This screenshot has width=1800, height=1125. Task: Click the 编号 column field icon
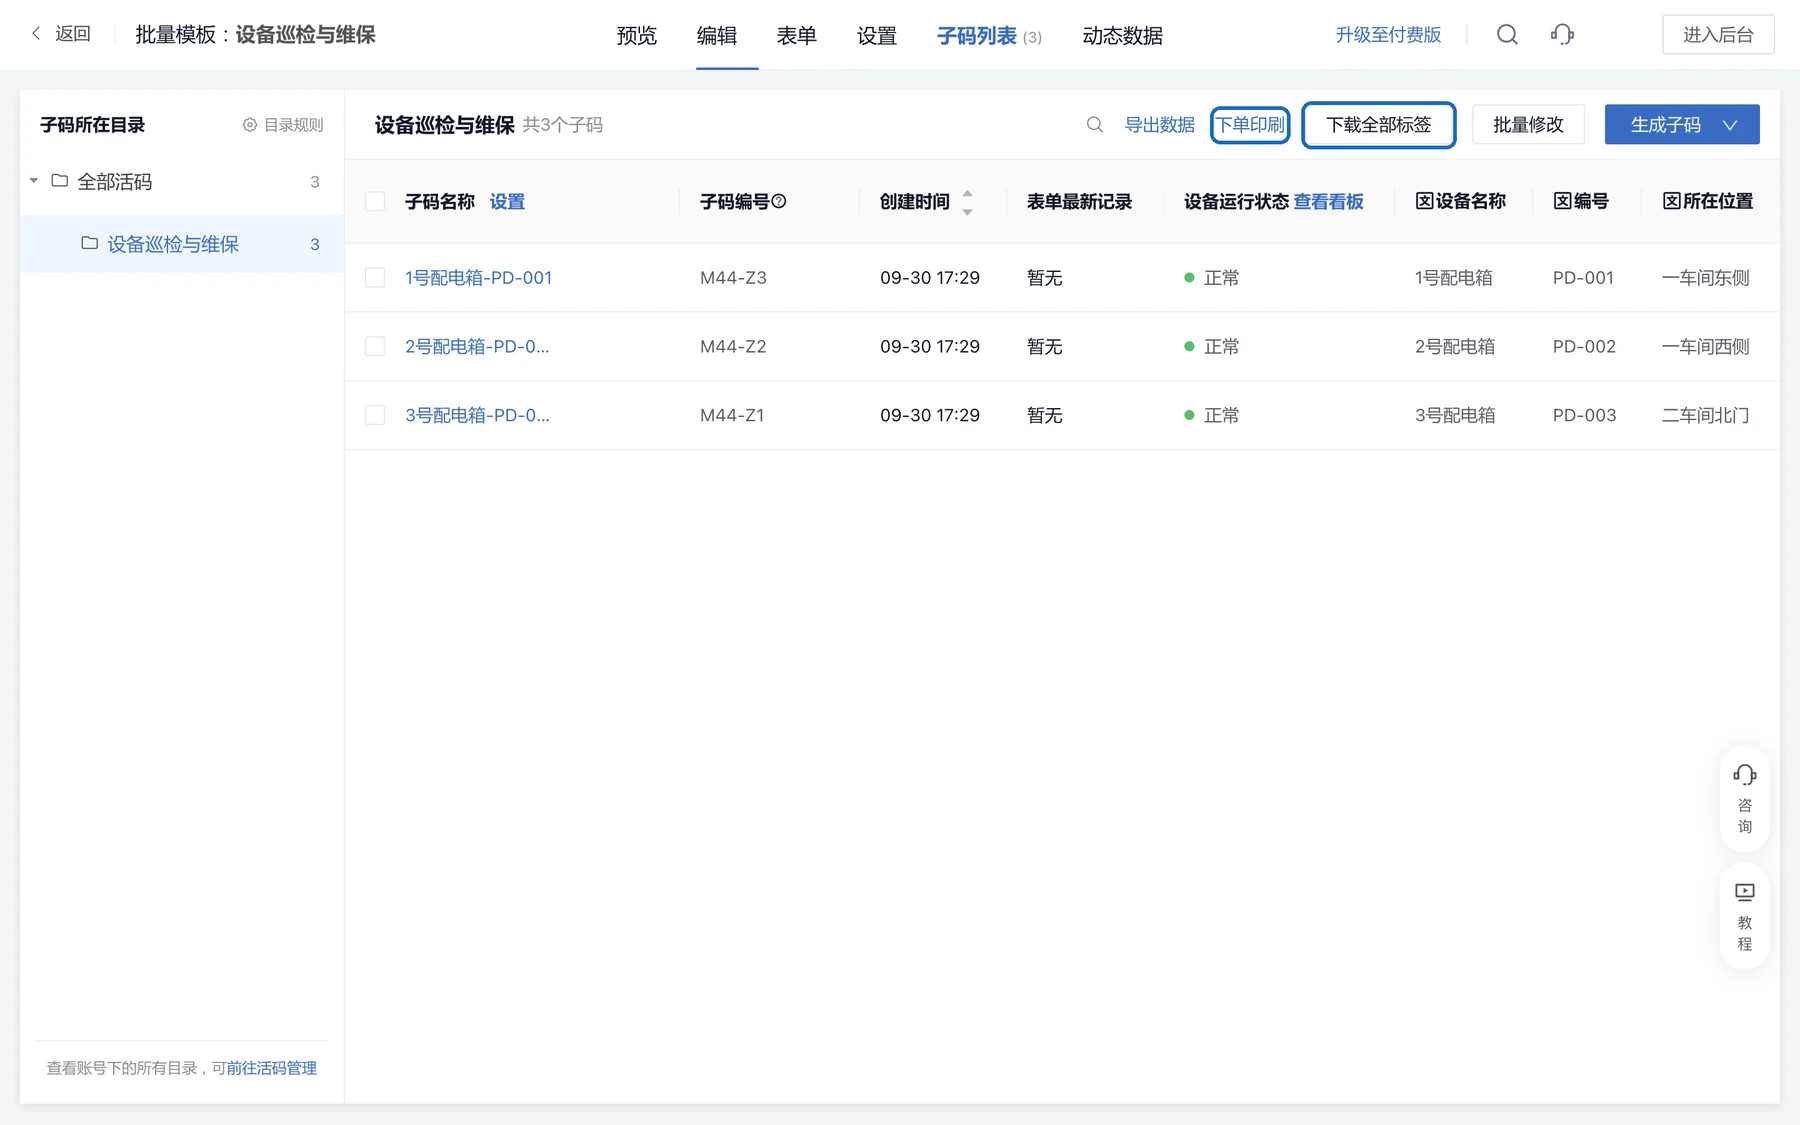(x=1562, y=201)
